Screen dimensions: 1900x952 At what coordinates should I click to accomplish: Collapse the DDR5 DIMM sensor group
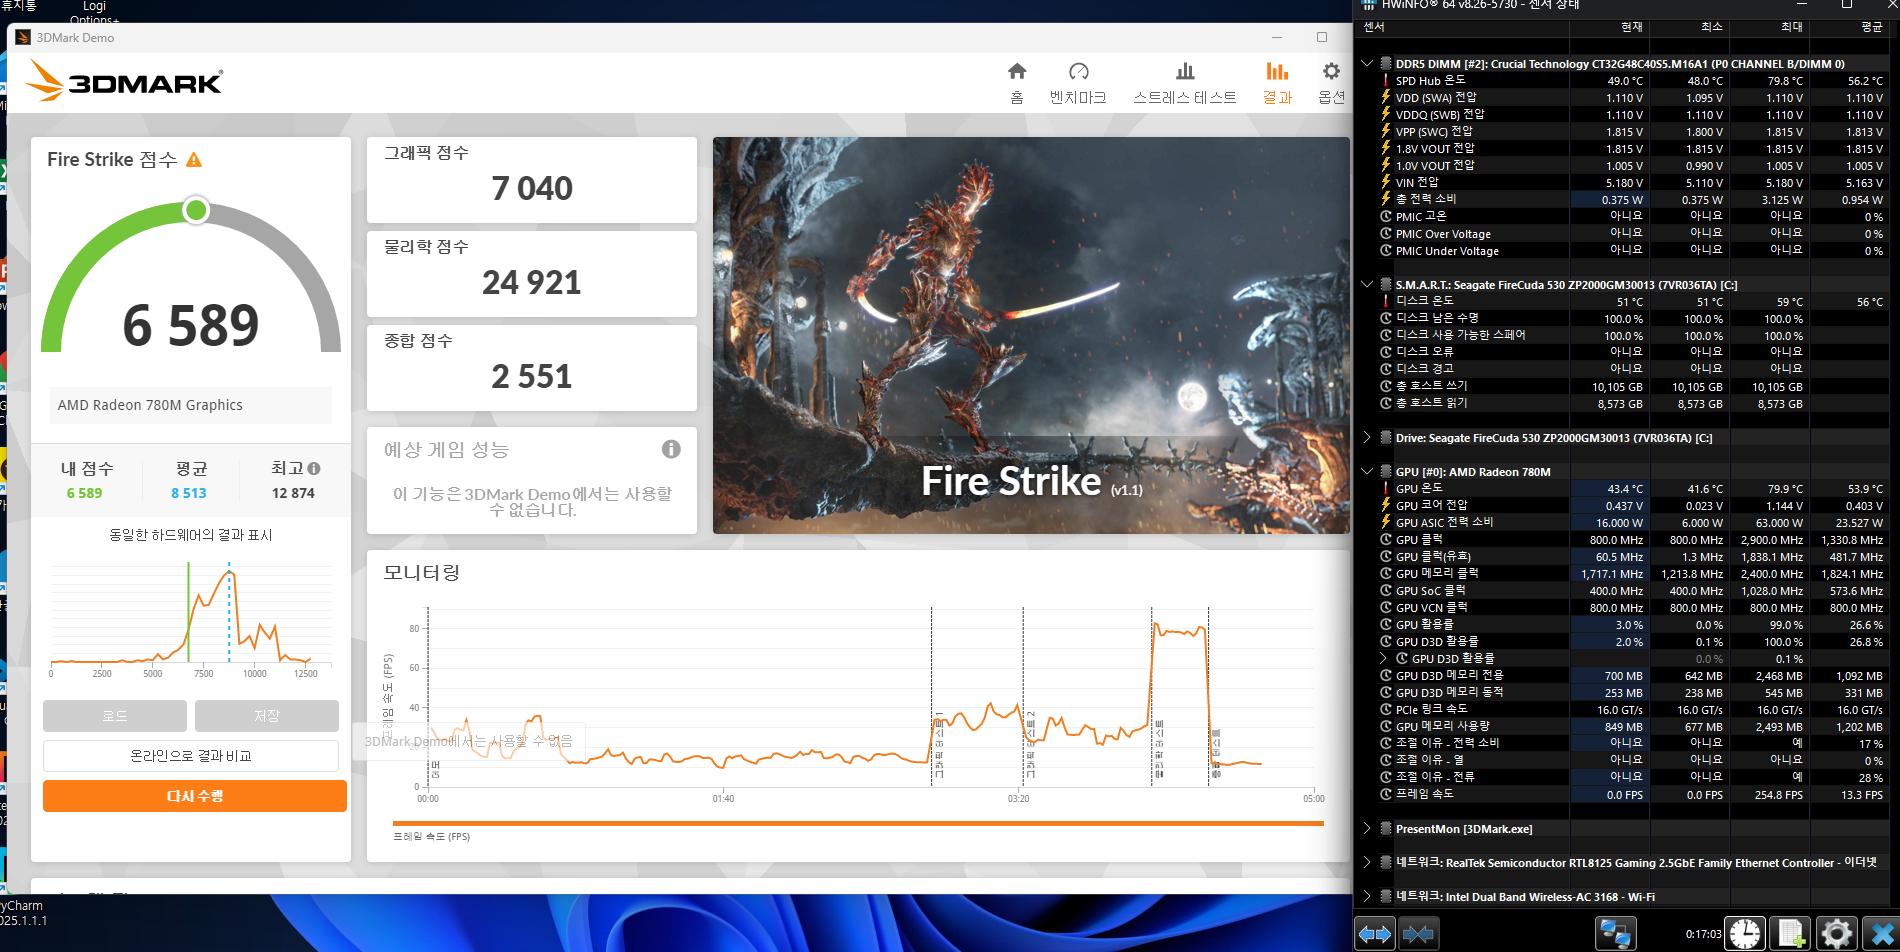tap(1367, 63)
